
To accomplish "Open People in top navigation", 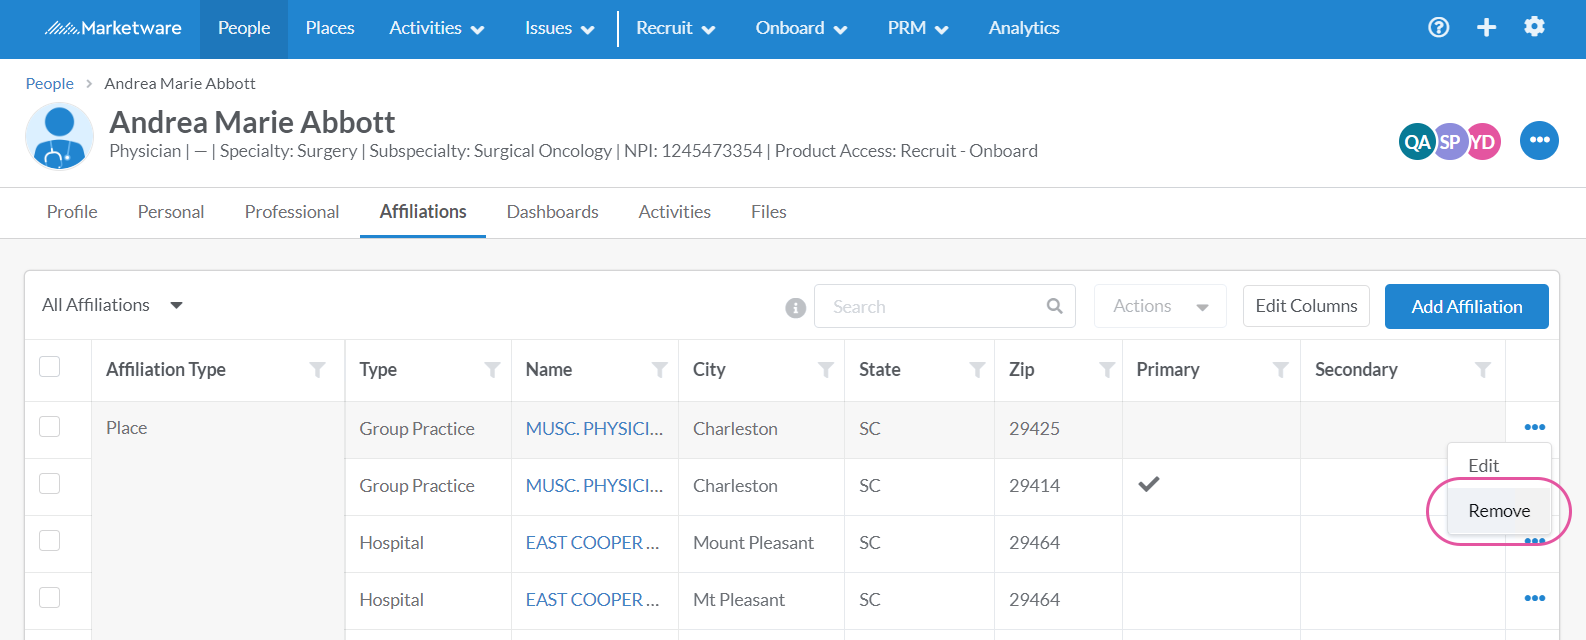I will click(244, 28).
